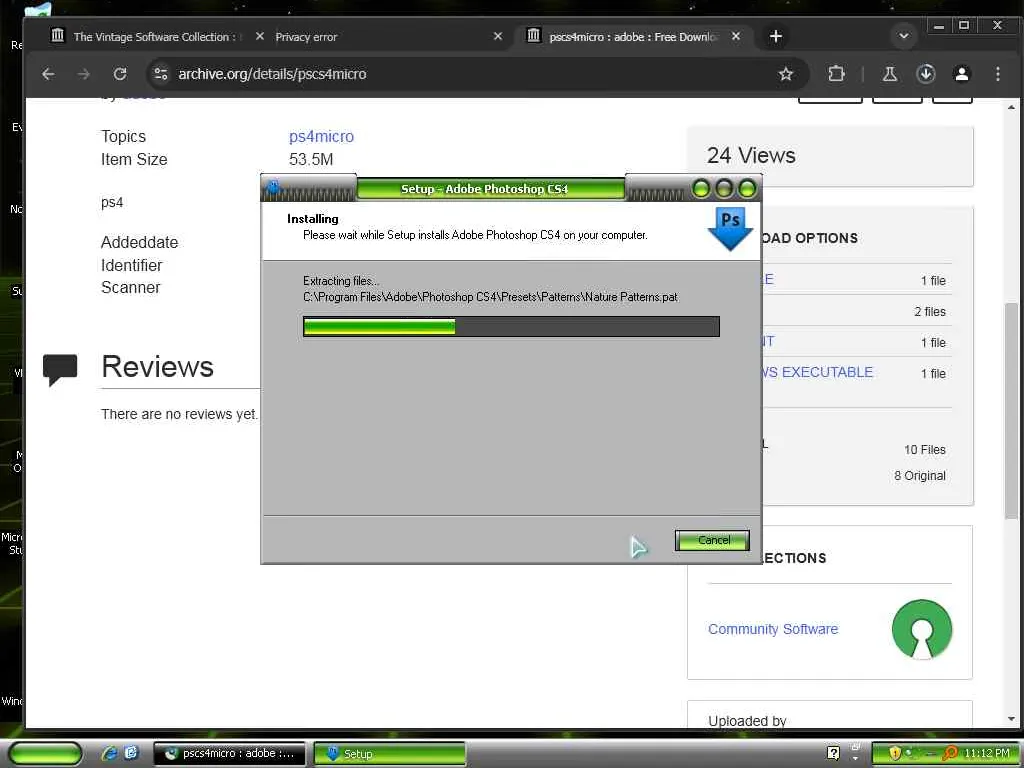
Task: Click the "Uploaded by" label
Action: click(747, 720)
